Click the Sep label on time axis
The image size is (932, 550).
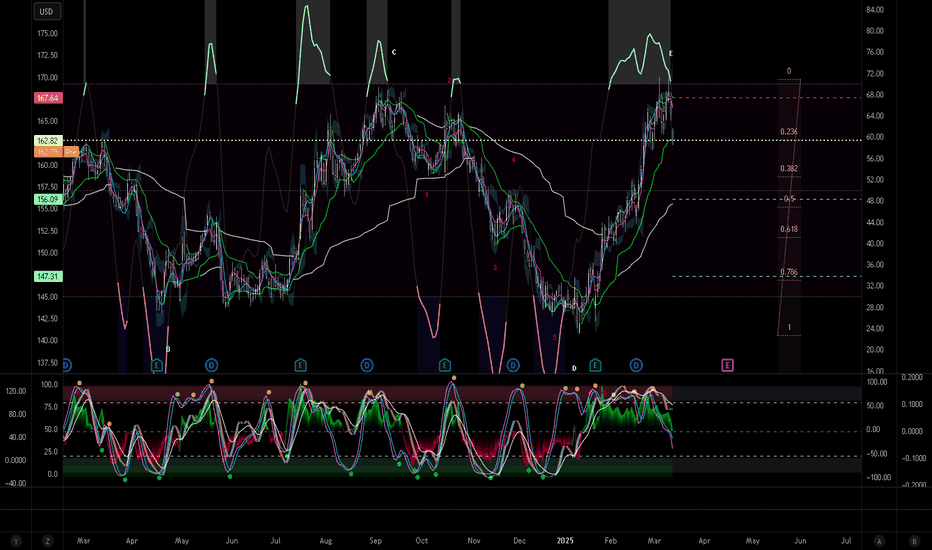tap(376, 541)
